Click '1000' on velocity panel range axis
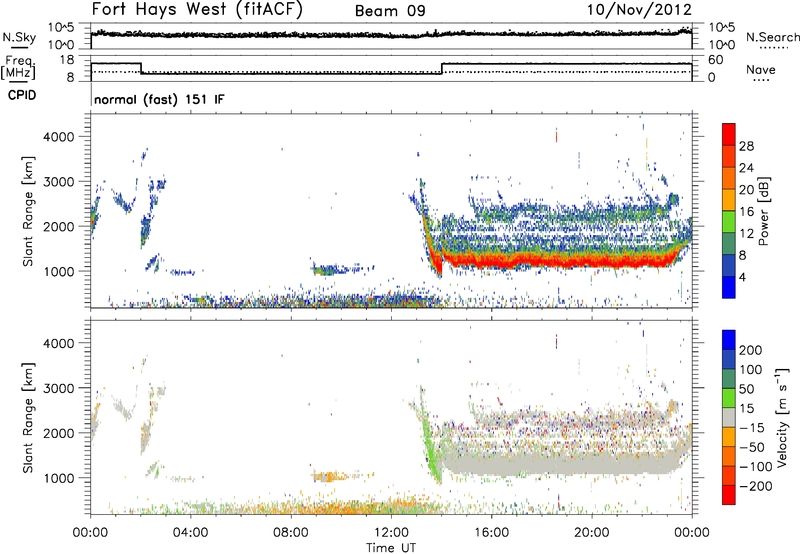 pos(58,478)
